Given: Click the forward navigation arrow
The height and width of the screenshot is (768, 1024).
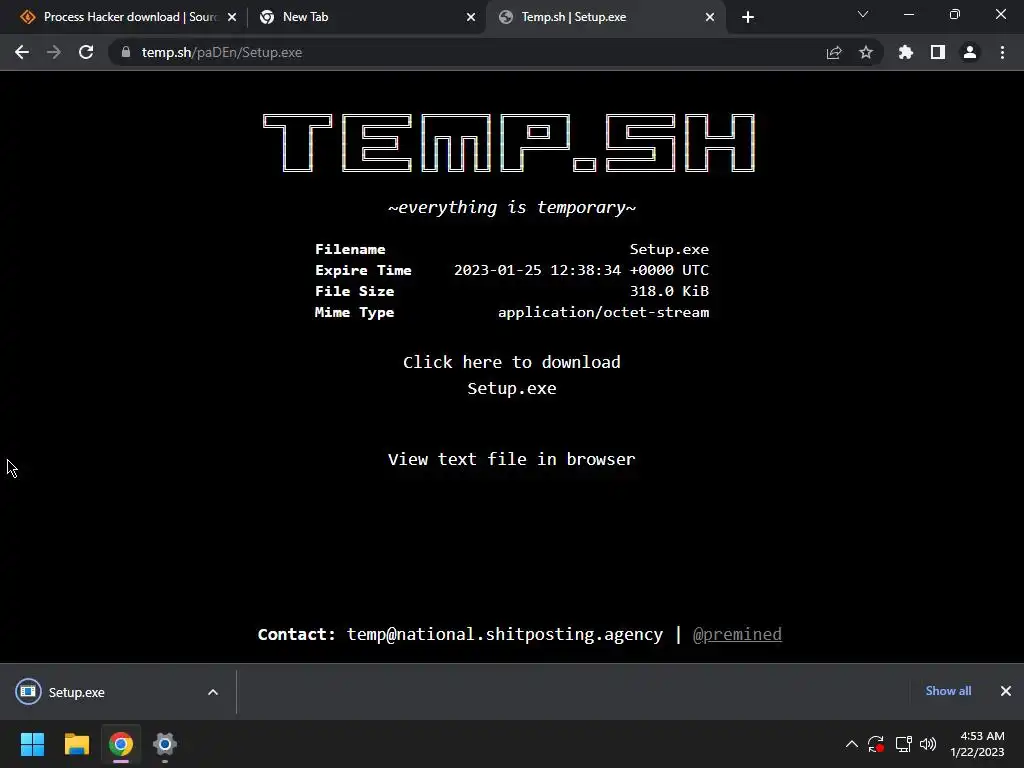Looking at the screenshot, I should [x=54, y=52].
